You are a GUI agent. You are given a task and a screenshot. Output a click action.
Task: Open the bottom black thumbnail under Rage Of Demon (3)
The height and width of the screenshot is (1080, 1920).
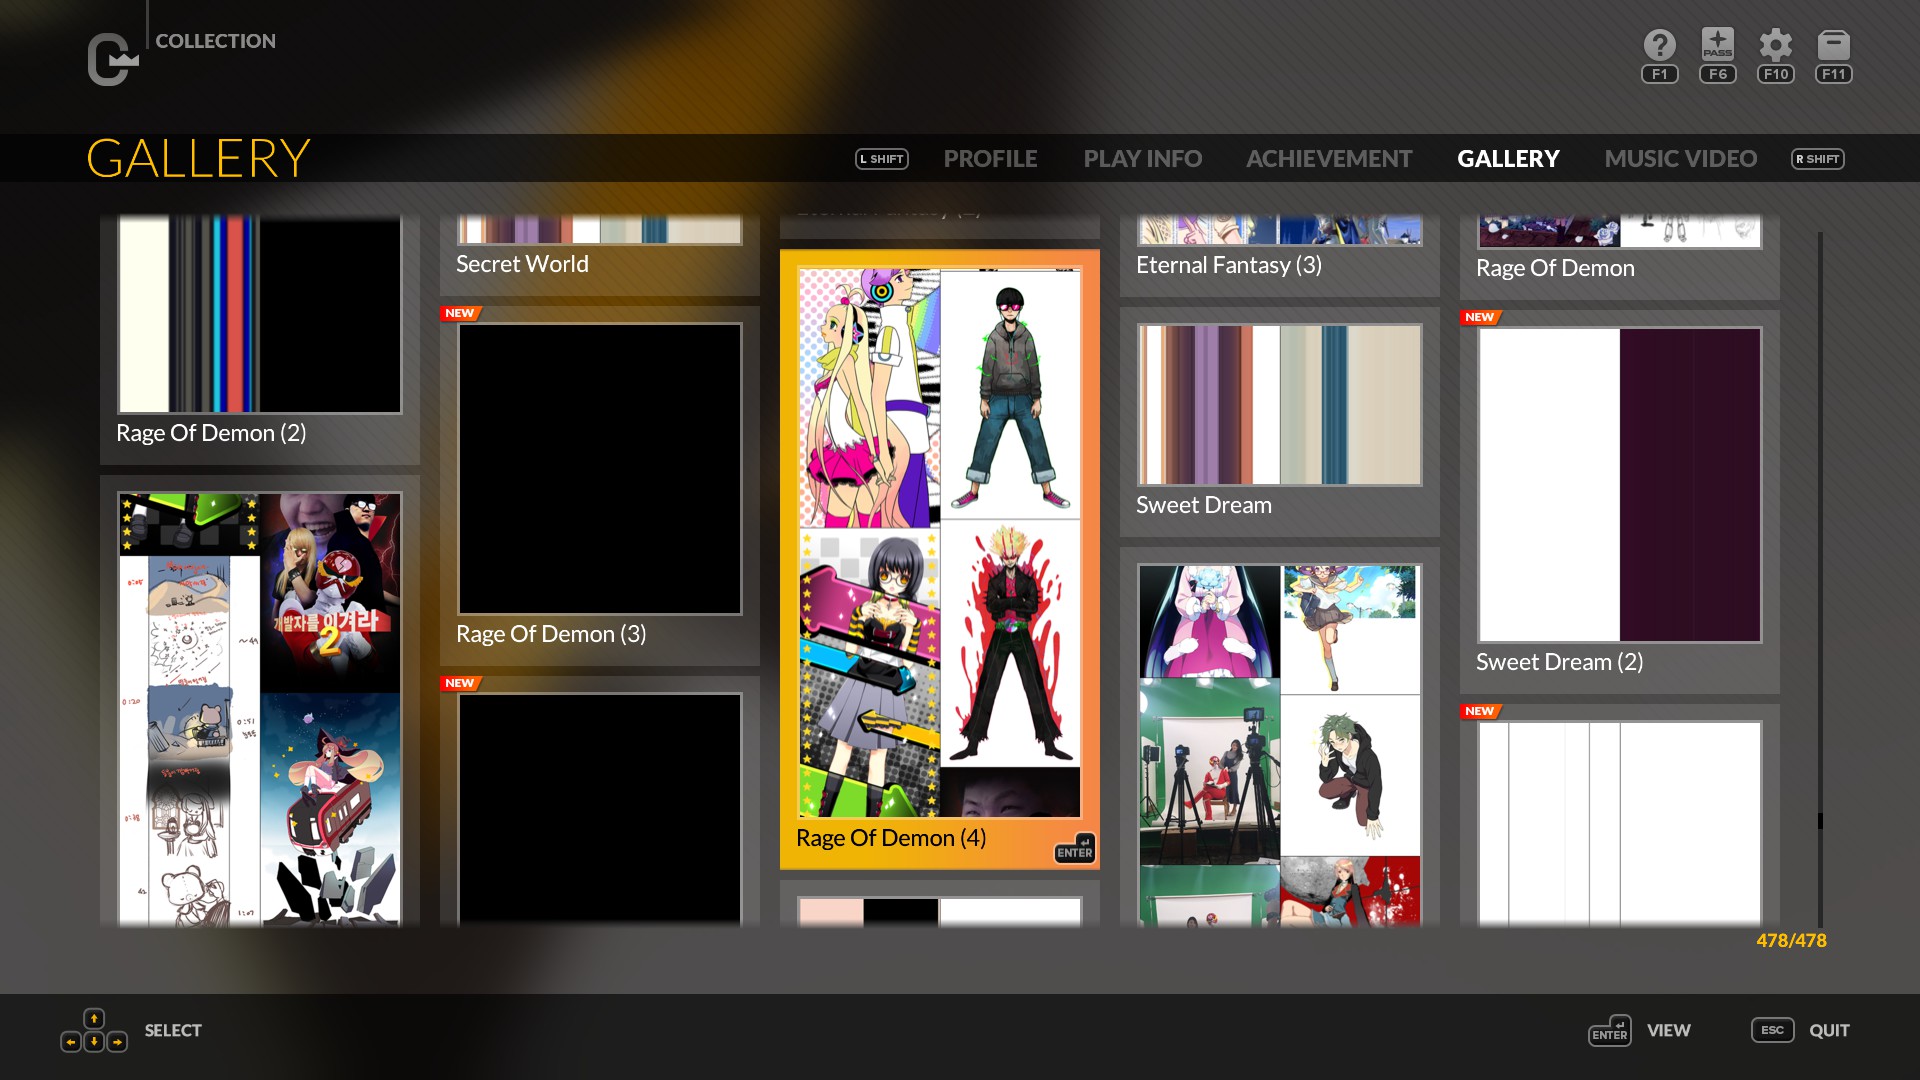coord(600,810)
